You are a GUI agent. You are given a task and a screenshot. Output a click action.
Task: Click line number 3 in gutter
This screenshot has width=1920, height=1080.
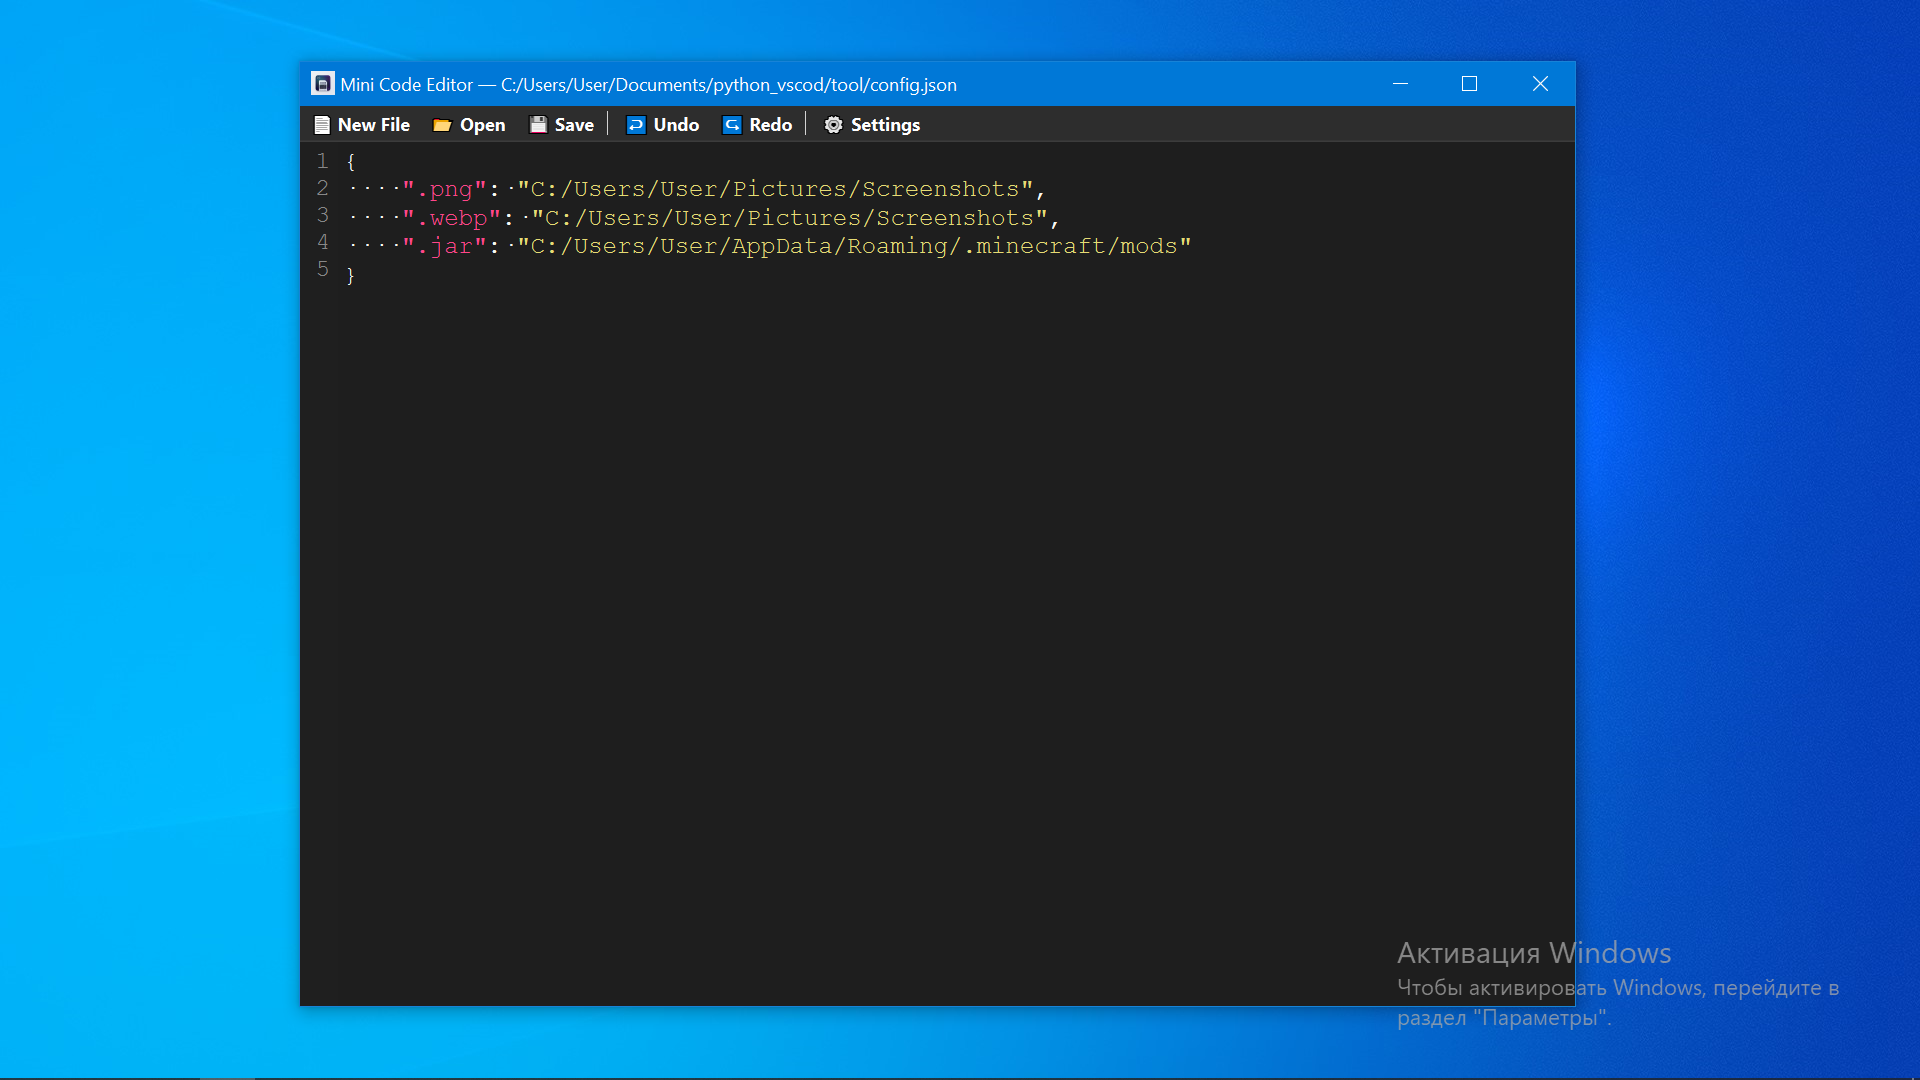click(x=322, y=215)
